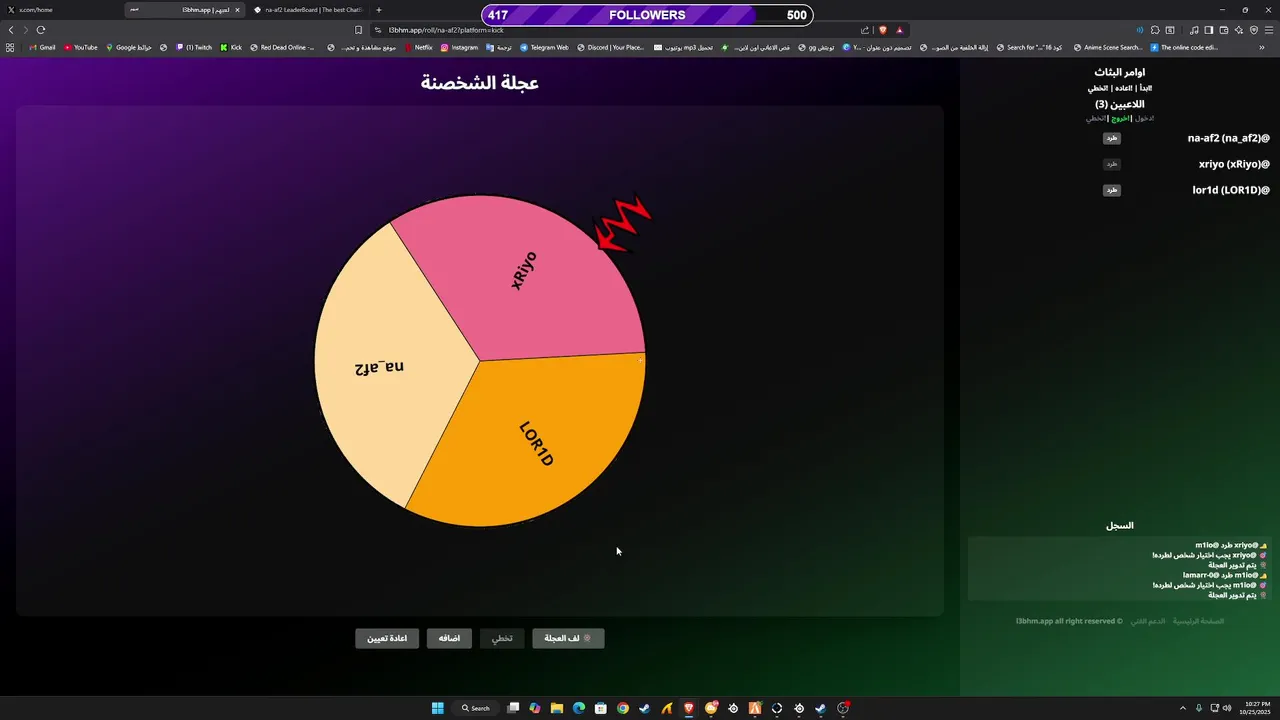
Task: Open the Anime Scene Search bookmark
Action: [x=1108, y=47]
